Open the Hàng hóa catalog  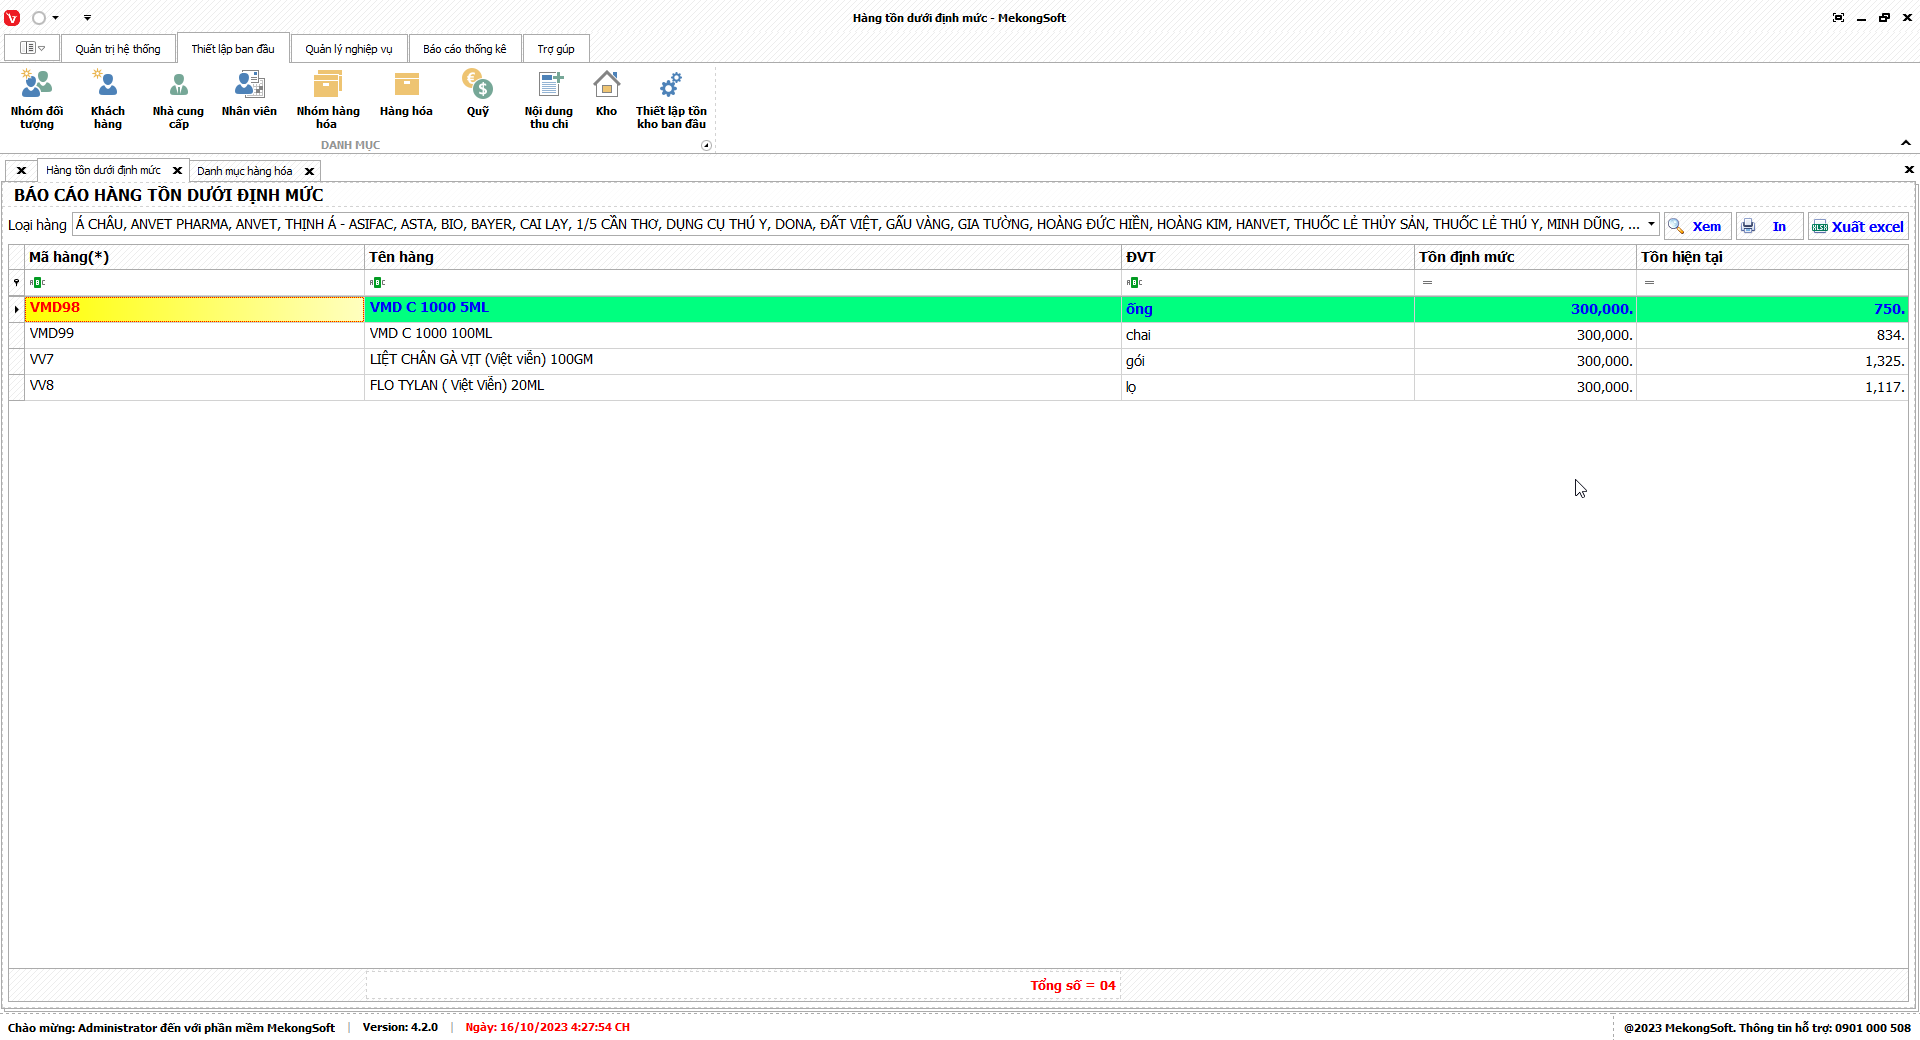406,94
